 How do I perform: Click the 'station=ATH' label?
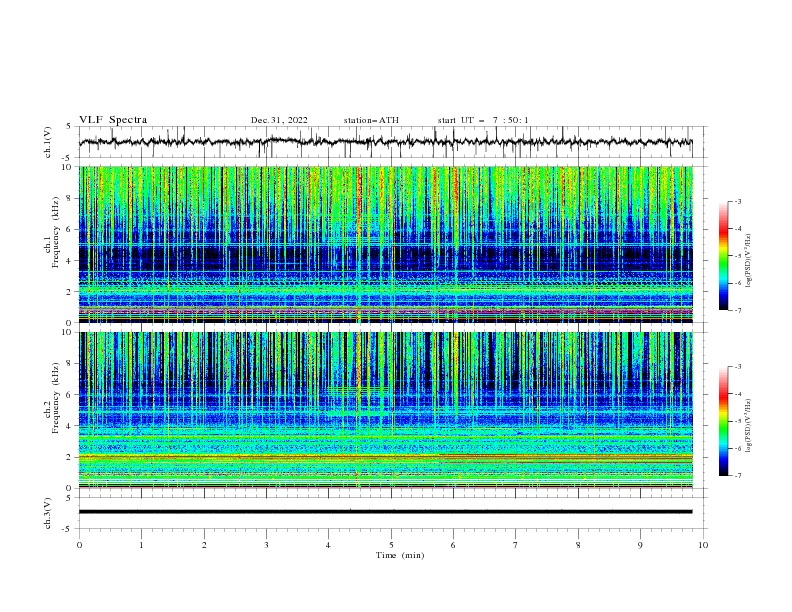(371, 120)
